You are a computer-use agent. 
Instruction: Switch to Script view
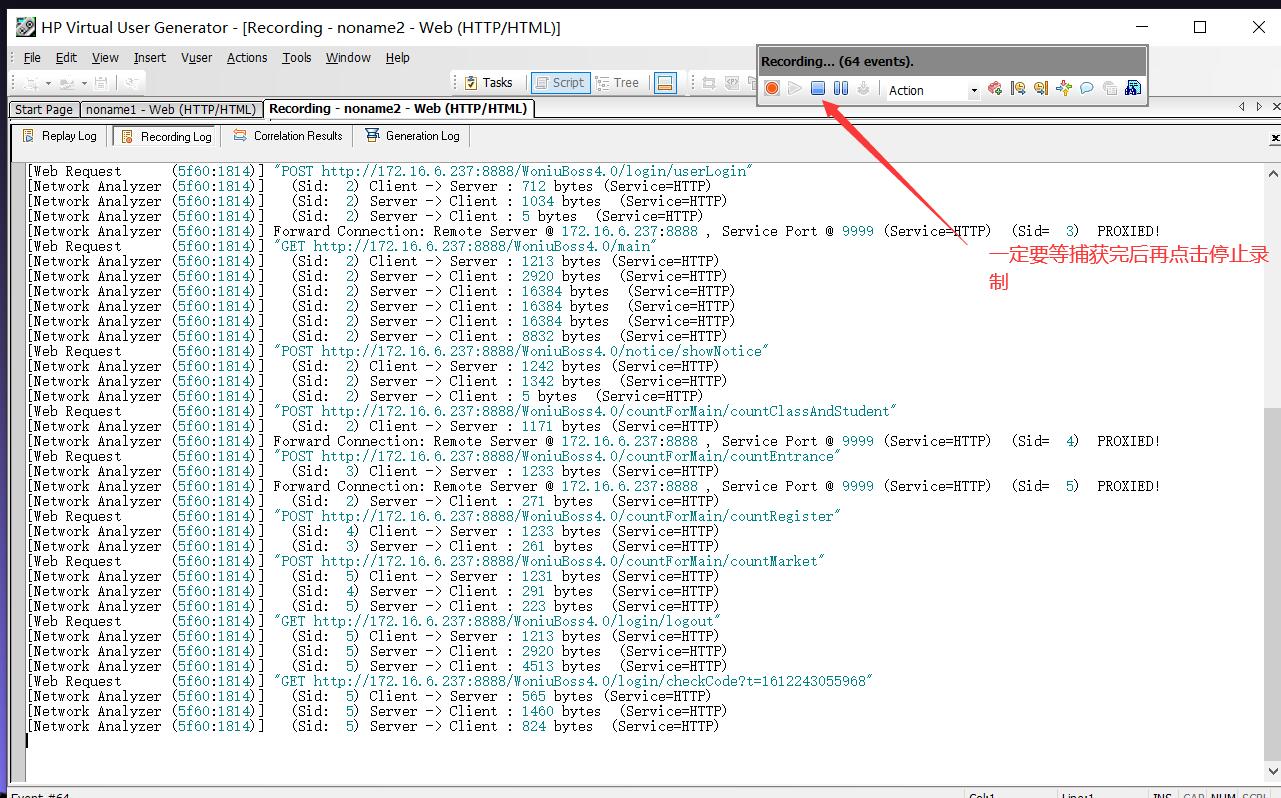tap(560, 83)
